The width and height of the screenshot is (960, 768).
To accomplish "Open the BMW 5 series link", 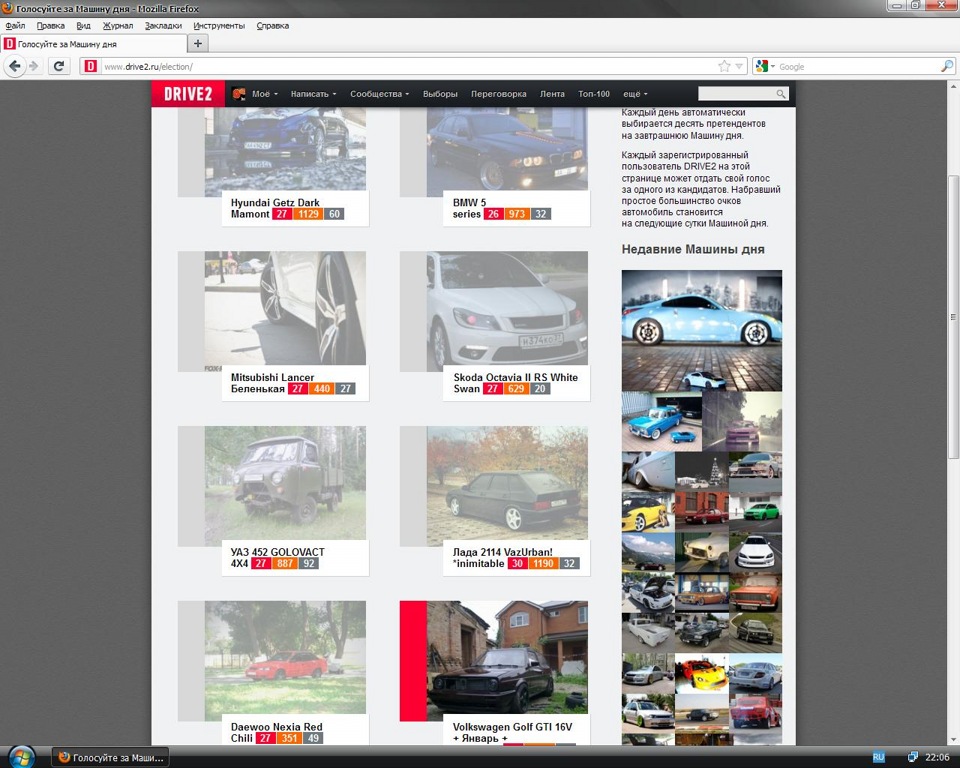I will 469,208.
